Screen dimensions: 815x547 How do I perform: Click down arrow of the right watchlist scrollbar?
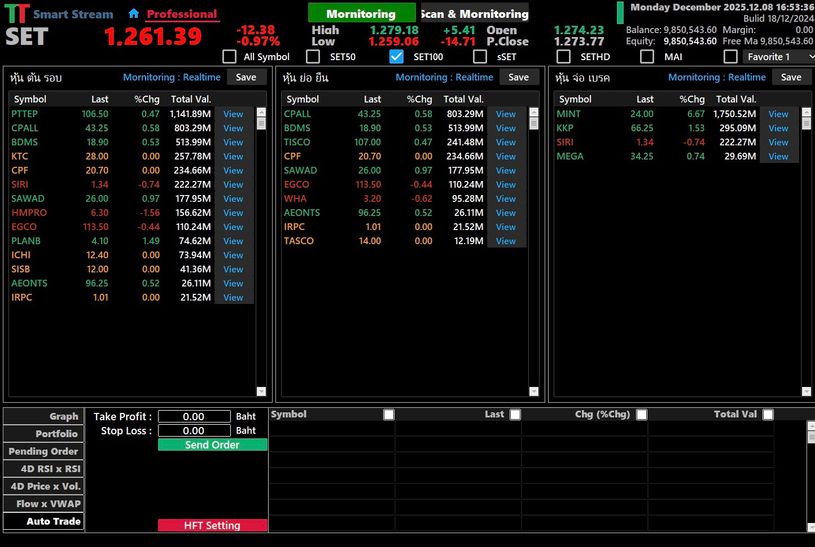[x=806, y=392]
